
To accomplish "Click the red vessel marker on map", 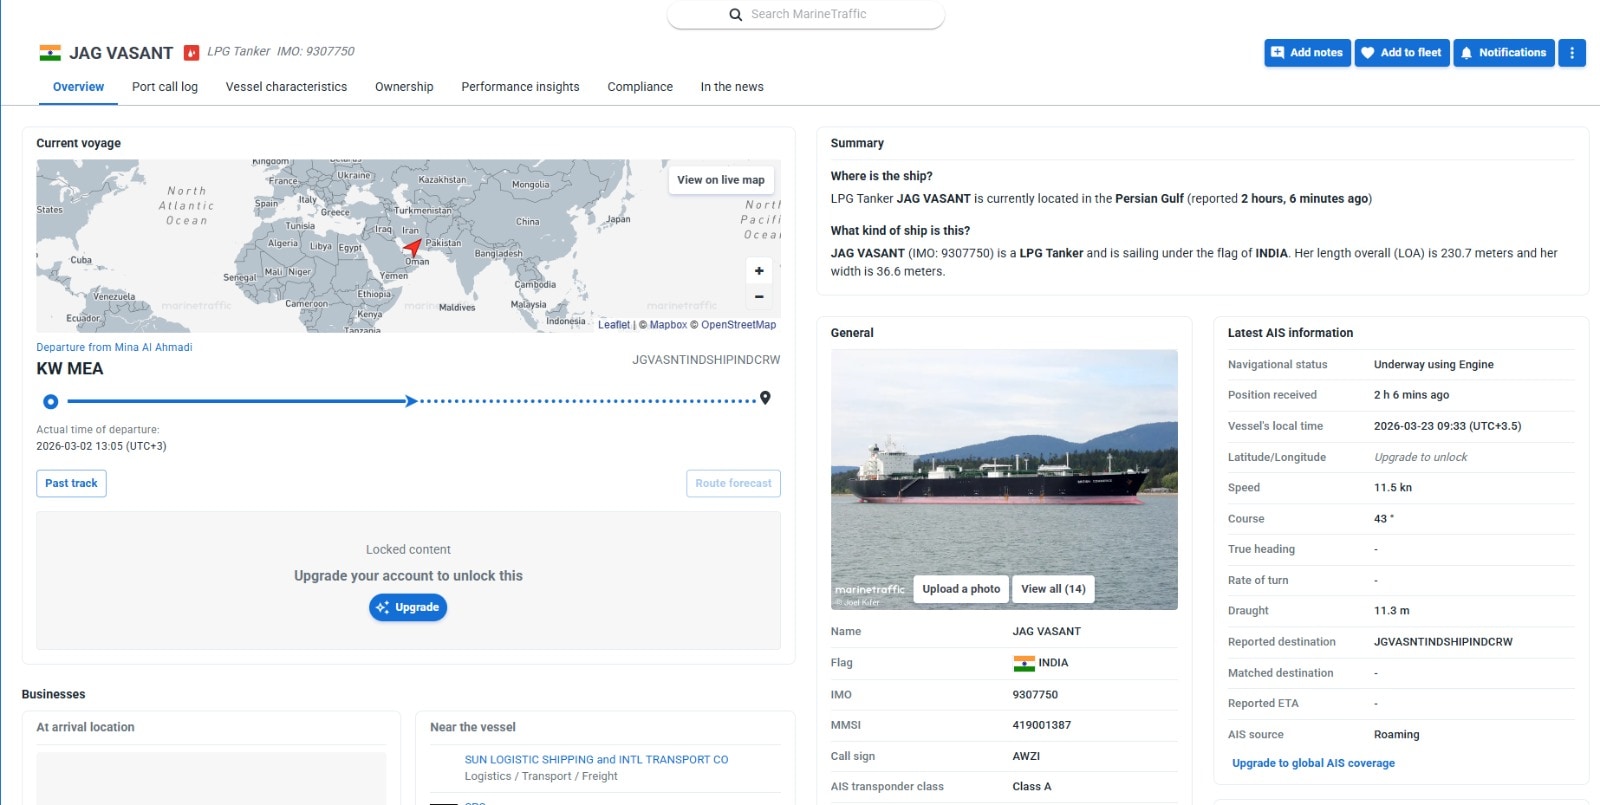I will point(412,247).
